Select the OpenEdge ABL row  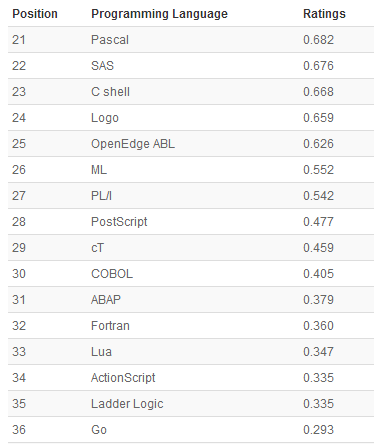191,144
